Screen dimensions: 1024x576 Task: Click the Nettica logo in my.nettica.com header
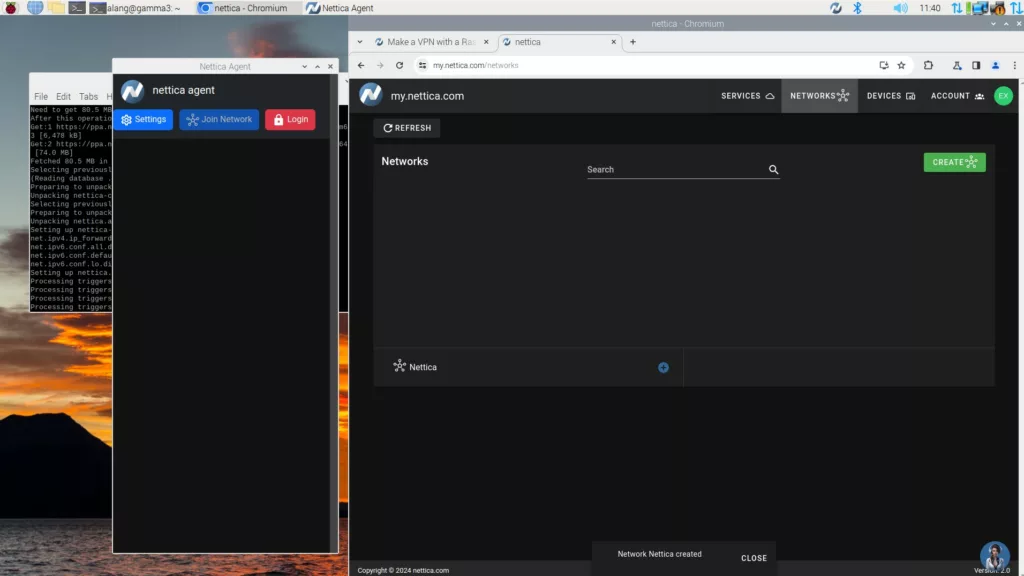371,95
